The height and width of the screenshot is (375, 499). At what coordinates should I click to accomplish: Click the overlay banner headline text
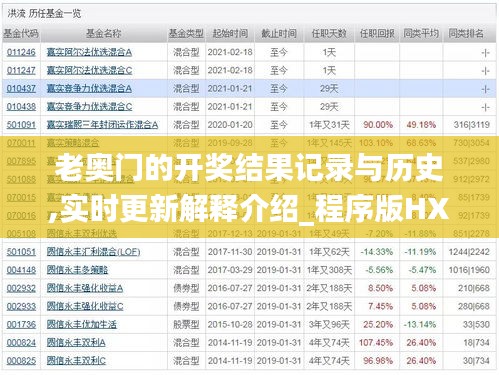point(249,187)
